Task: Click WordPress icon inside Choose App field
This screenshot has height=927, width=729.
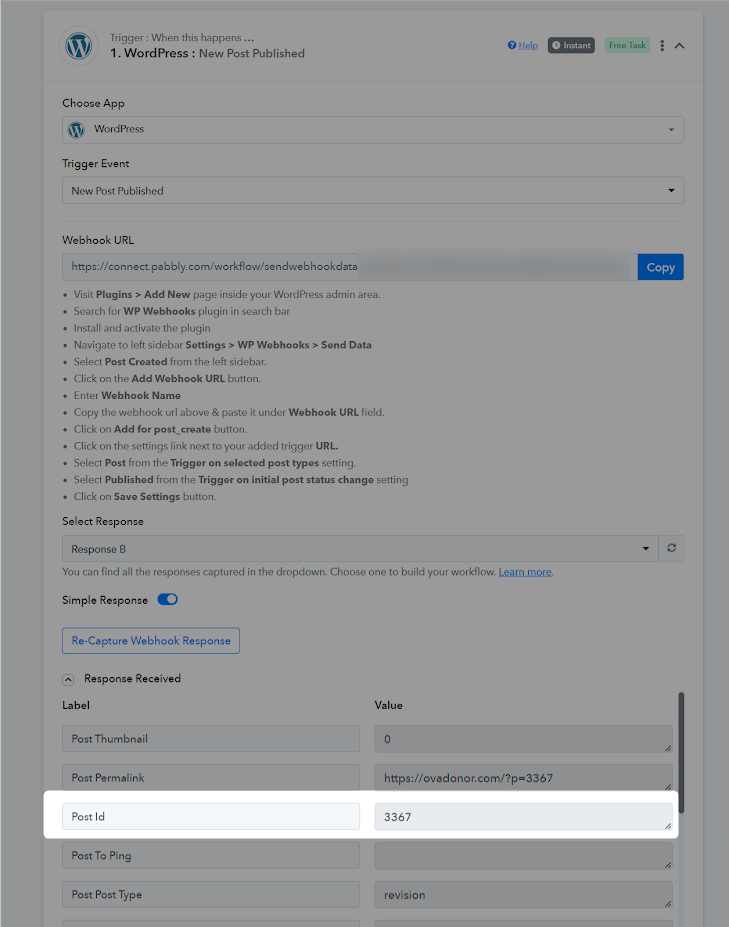Action: (x=76, y=129)
